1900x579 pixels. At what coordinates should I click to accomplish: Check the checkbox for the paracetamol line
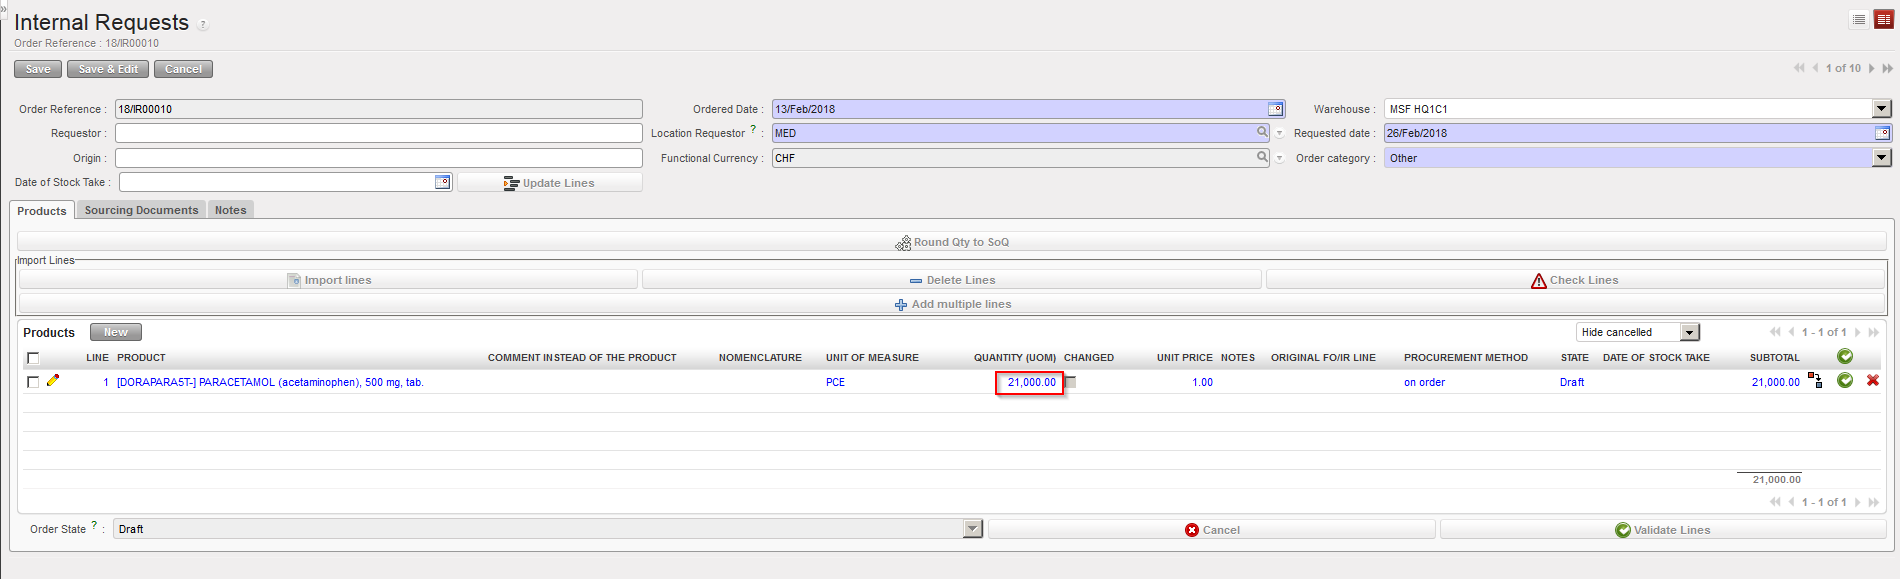click(x=33, y=382)
